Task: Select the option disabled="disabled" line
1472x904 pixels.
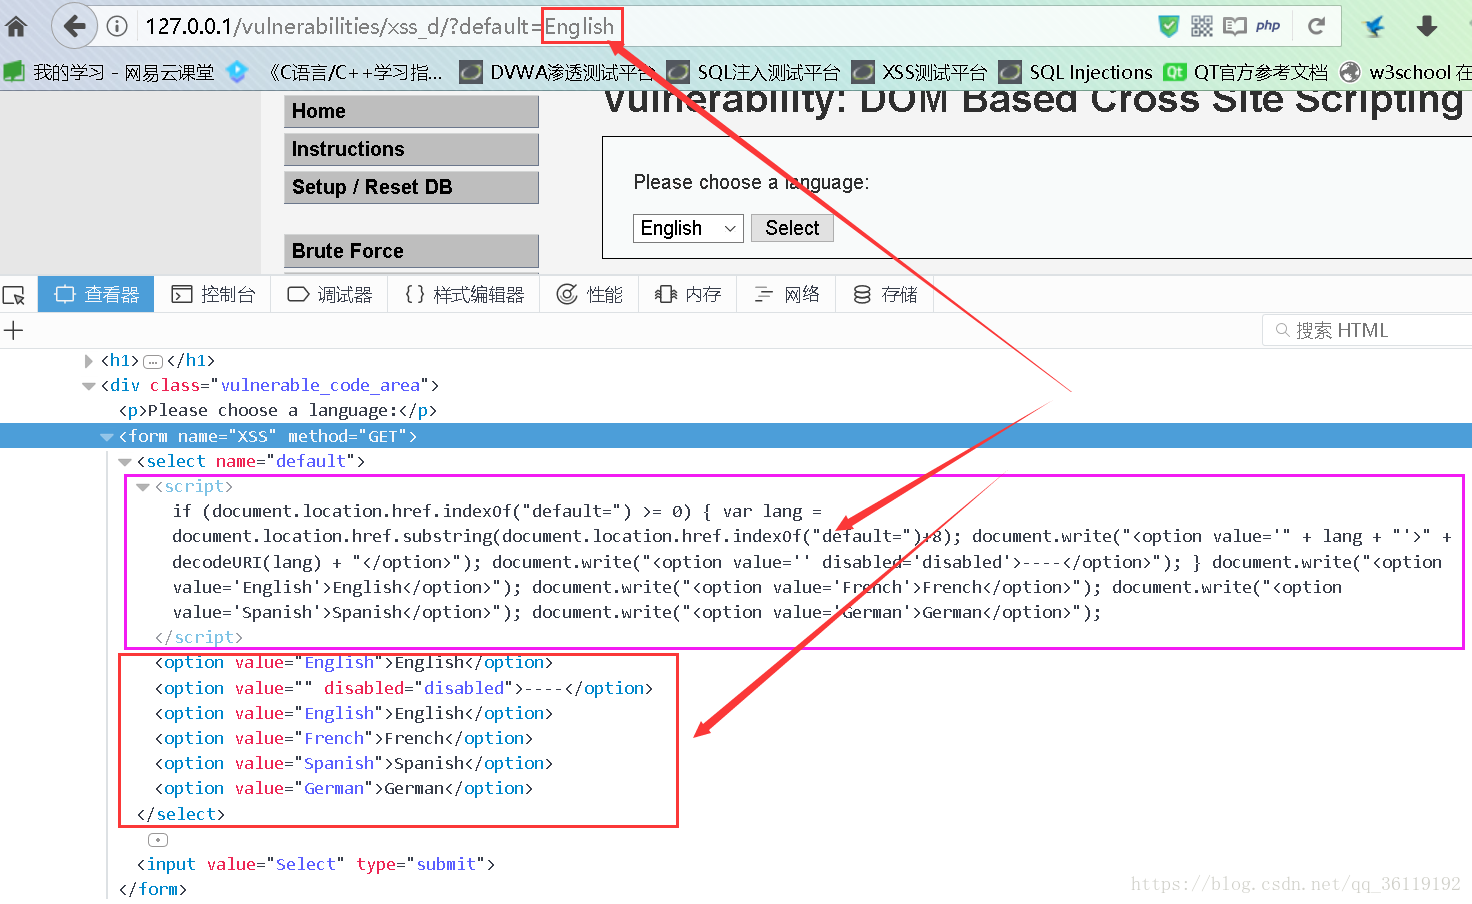Action: tap(404, 688)
